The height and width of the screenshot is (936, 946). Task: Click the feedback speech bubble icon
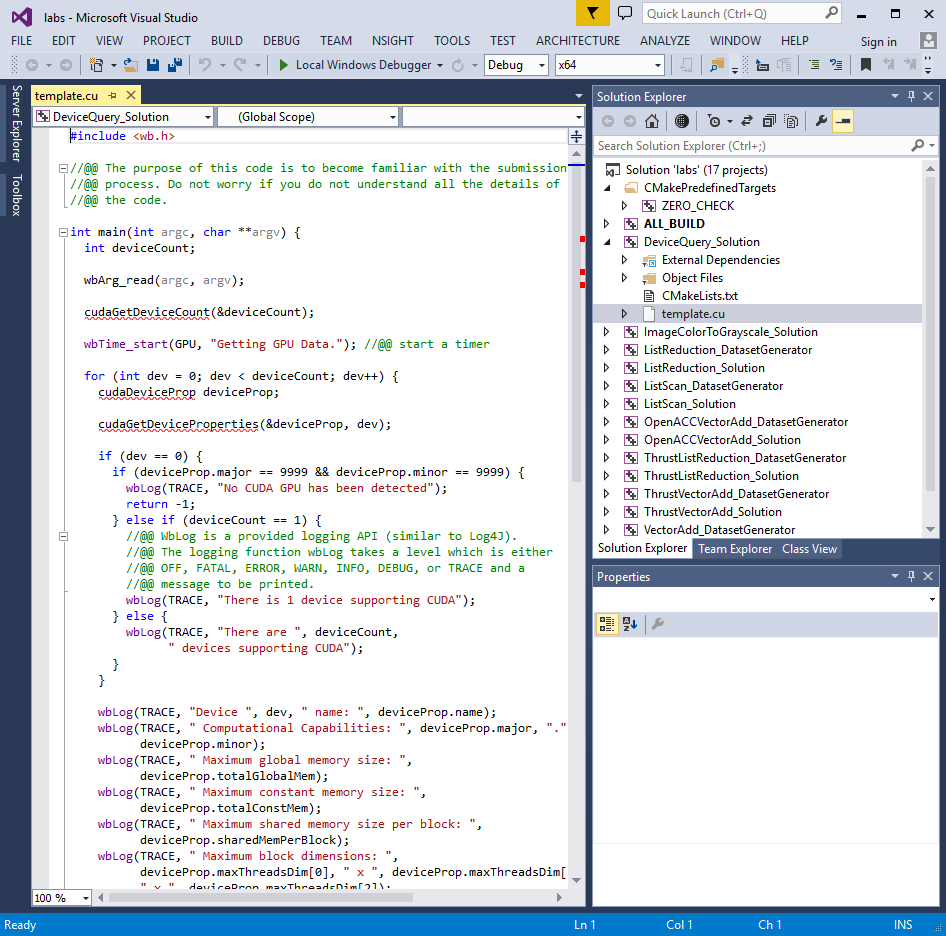click(x=625, y=14)
